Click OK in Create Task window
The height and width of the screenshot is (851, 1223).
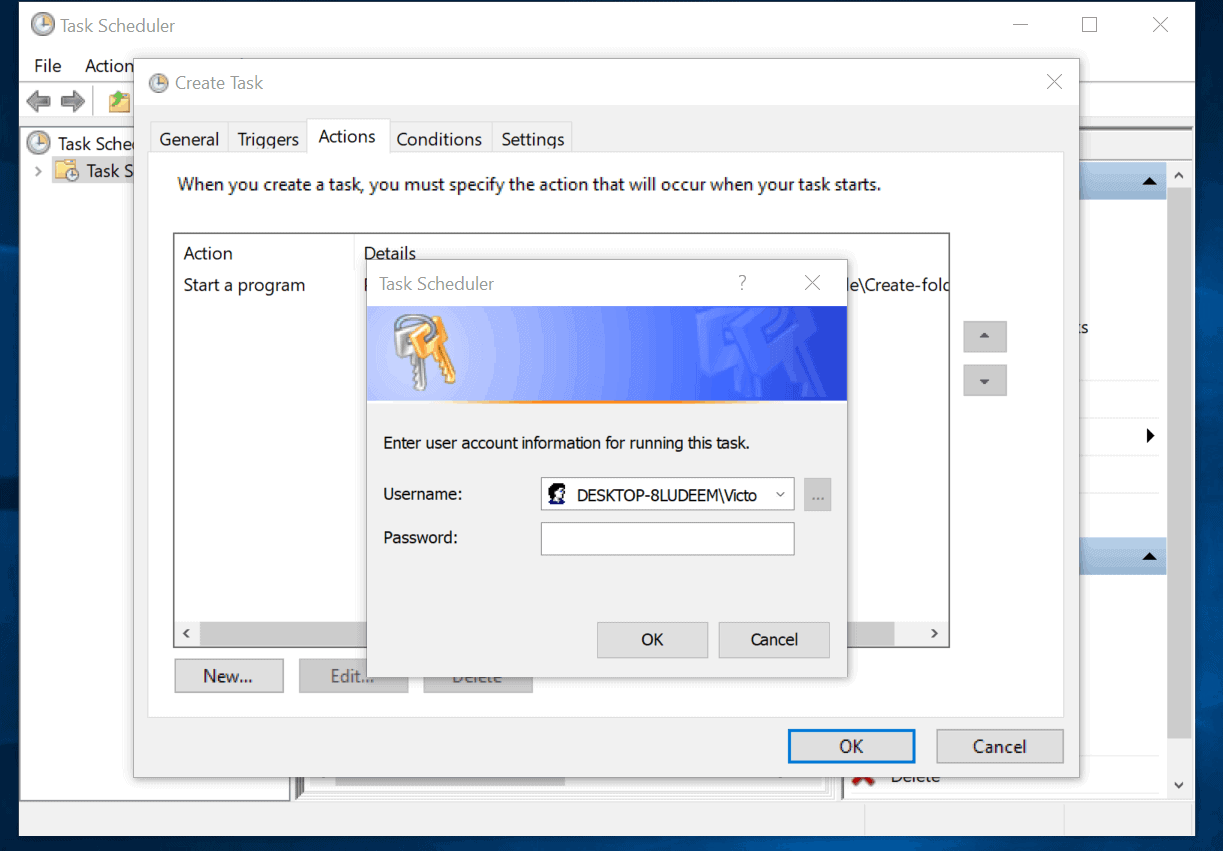click(851, 746)
